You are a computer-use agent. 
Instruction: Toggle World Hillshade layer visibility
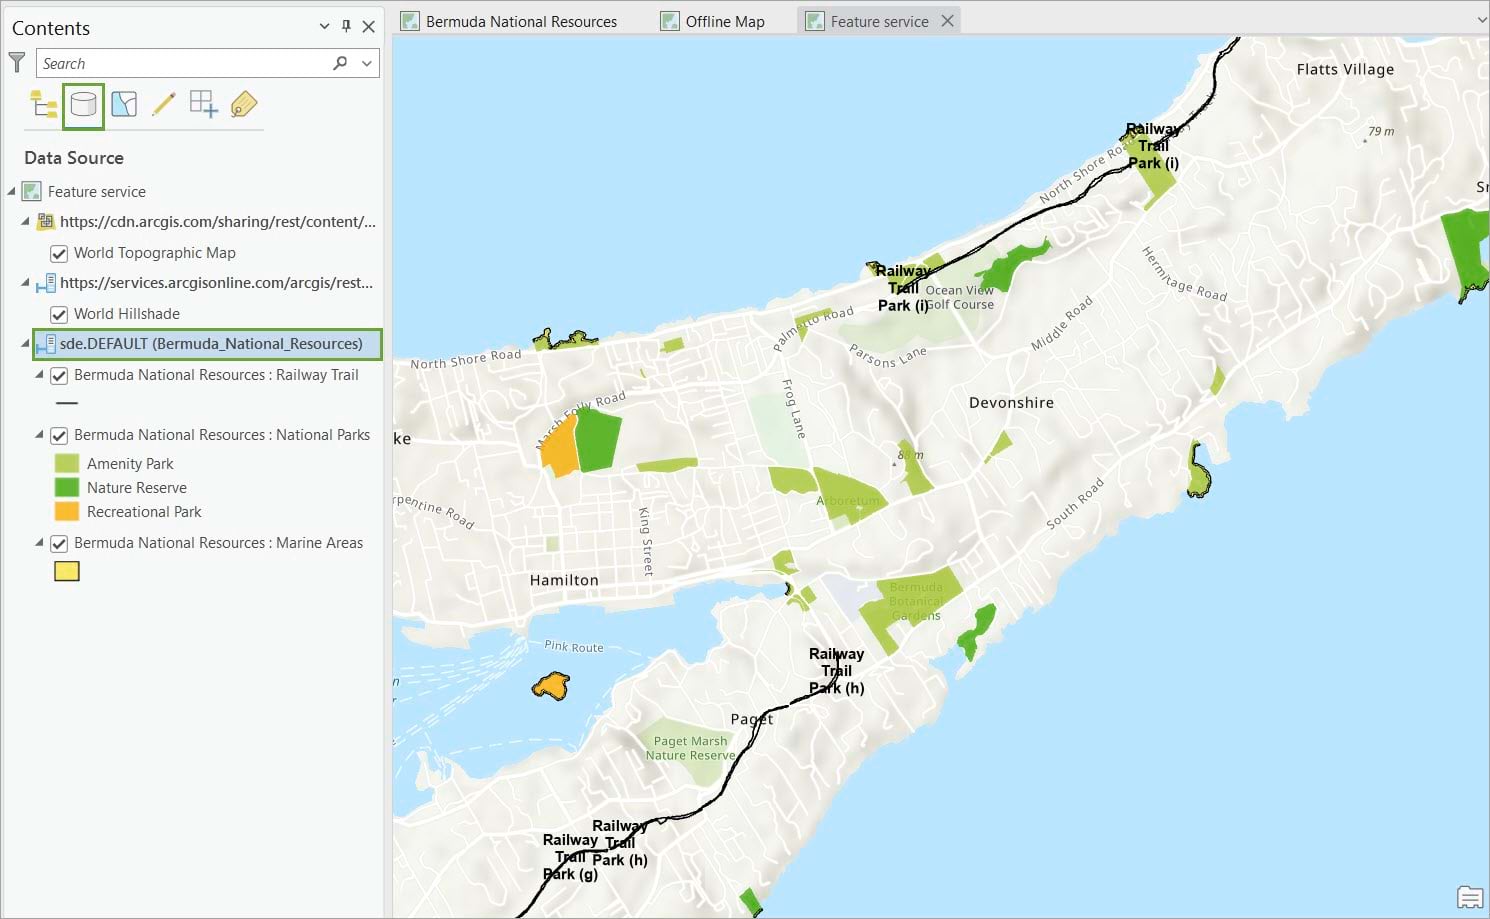(x=59, y=315)
